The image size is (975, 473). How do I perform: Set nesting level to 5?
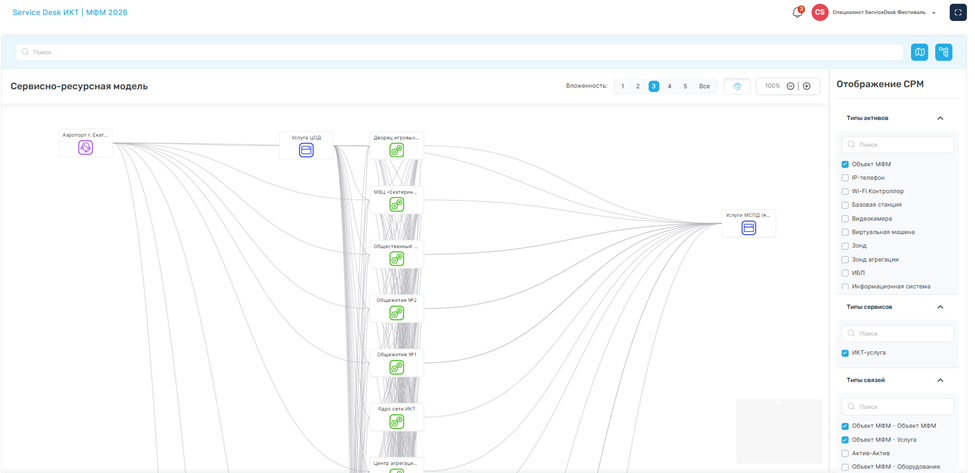685,86
